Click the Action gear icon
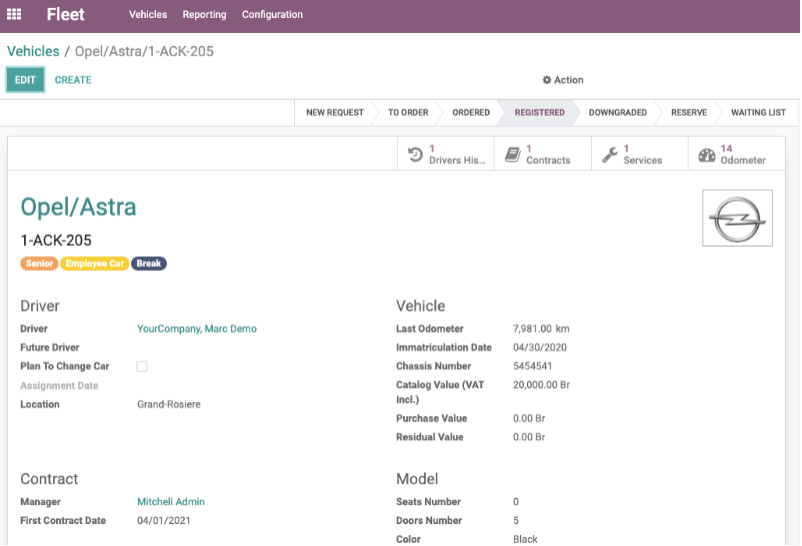 pyautogui.click(x=547, y=80)
